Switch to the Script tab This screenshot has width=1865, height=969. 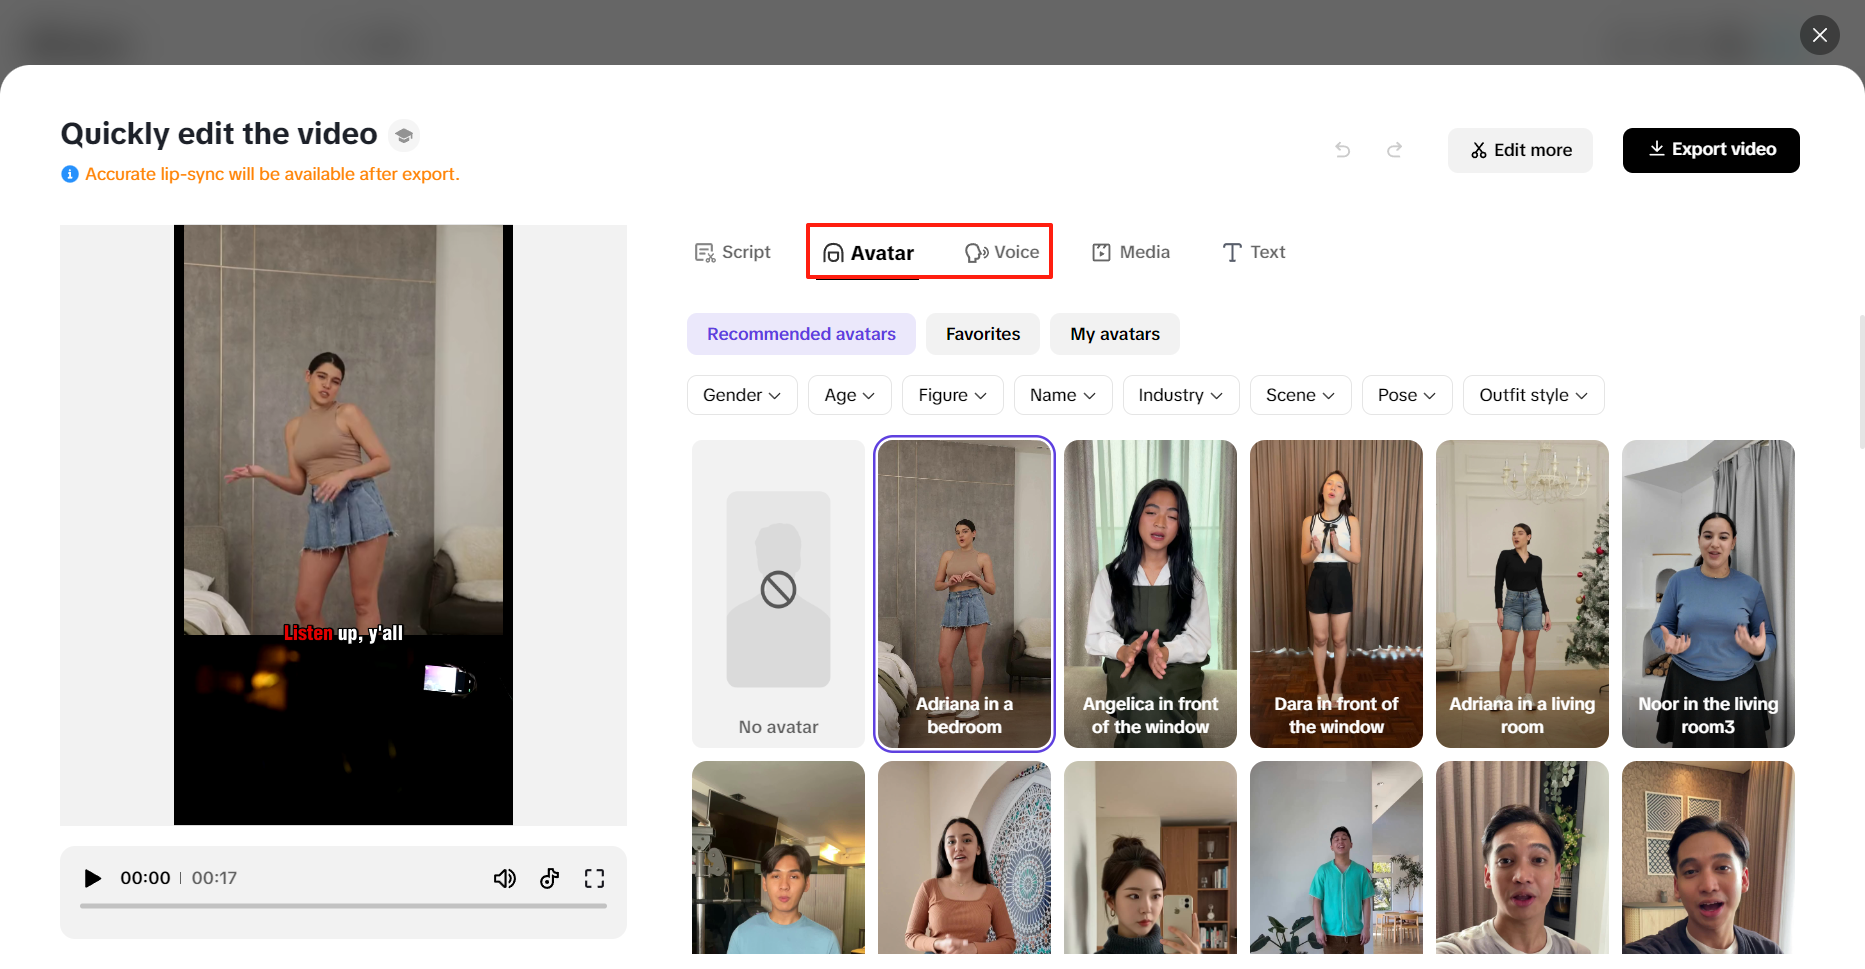click(x=733, y=252)
